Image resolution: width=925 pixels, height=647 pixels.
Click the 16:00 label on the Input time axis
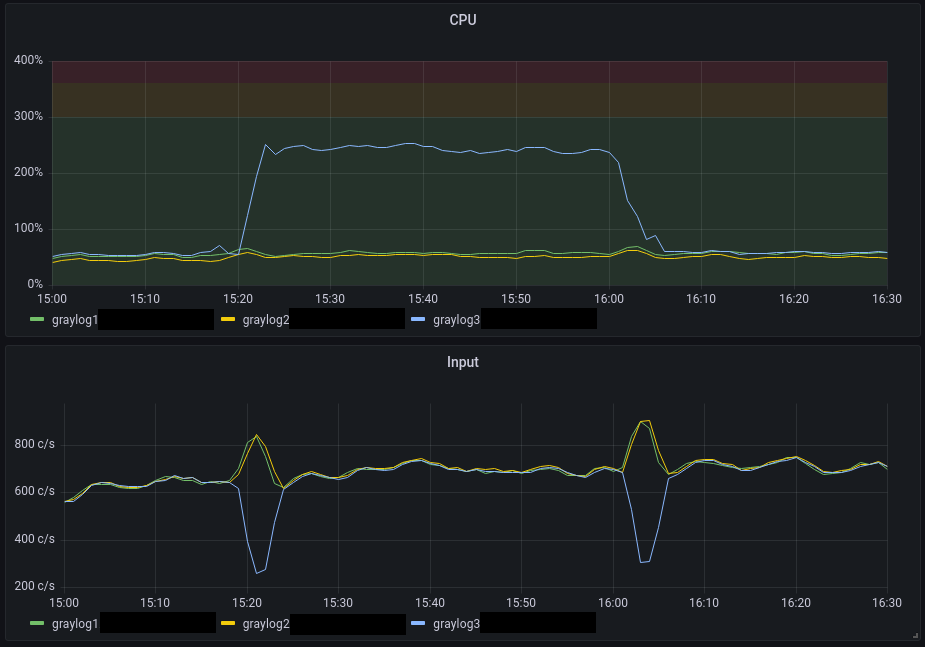pyautogui.click(x=612, y=603)
